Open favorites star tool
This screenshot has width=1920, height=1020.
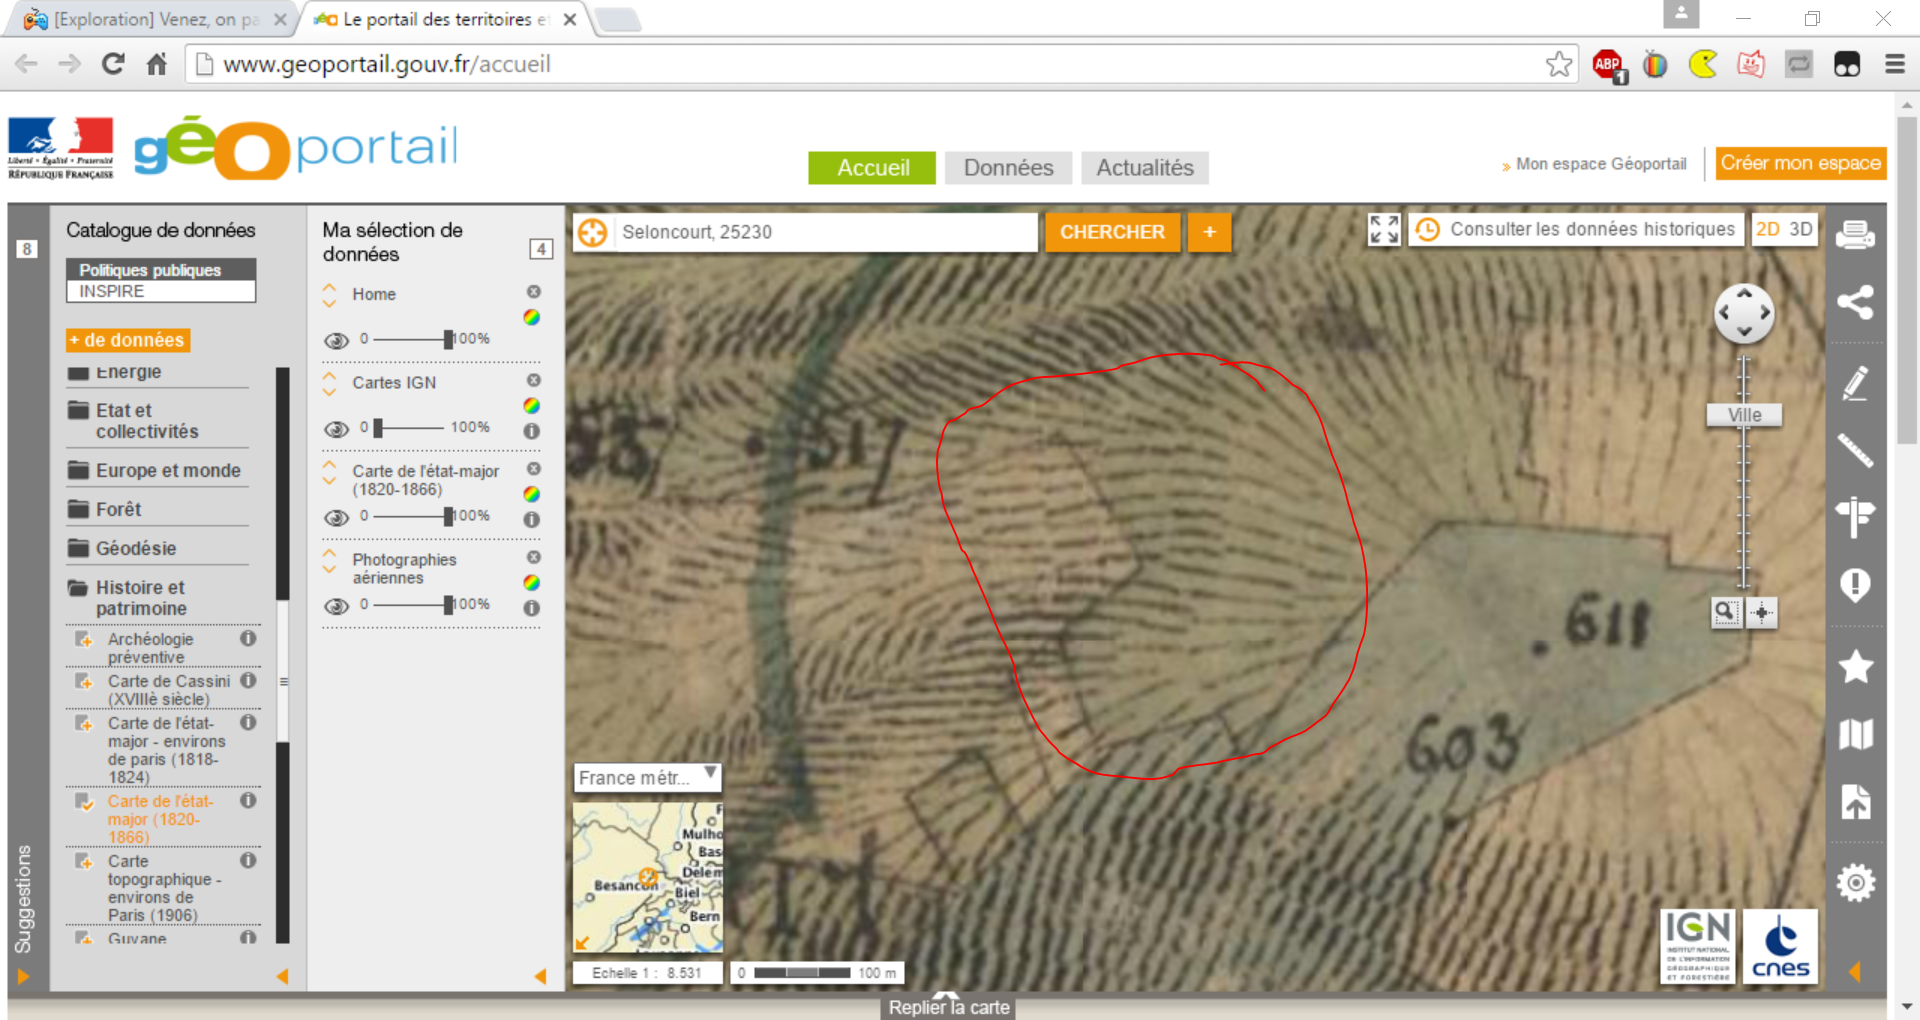click(1855, 666)
